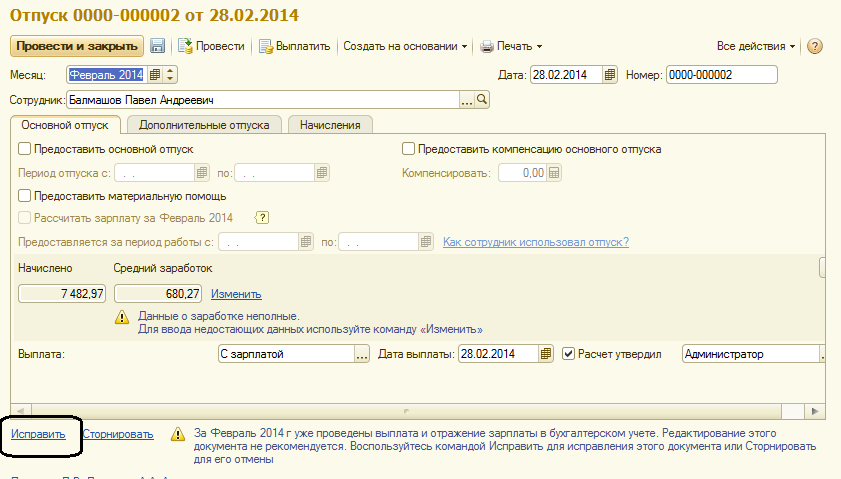Enable Предоставить компенсацию основного отпуска checkbox
This screenshot has width=841, height=479.
[x=409, y=149]
